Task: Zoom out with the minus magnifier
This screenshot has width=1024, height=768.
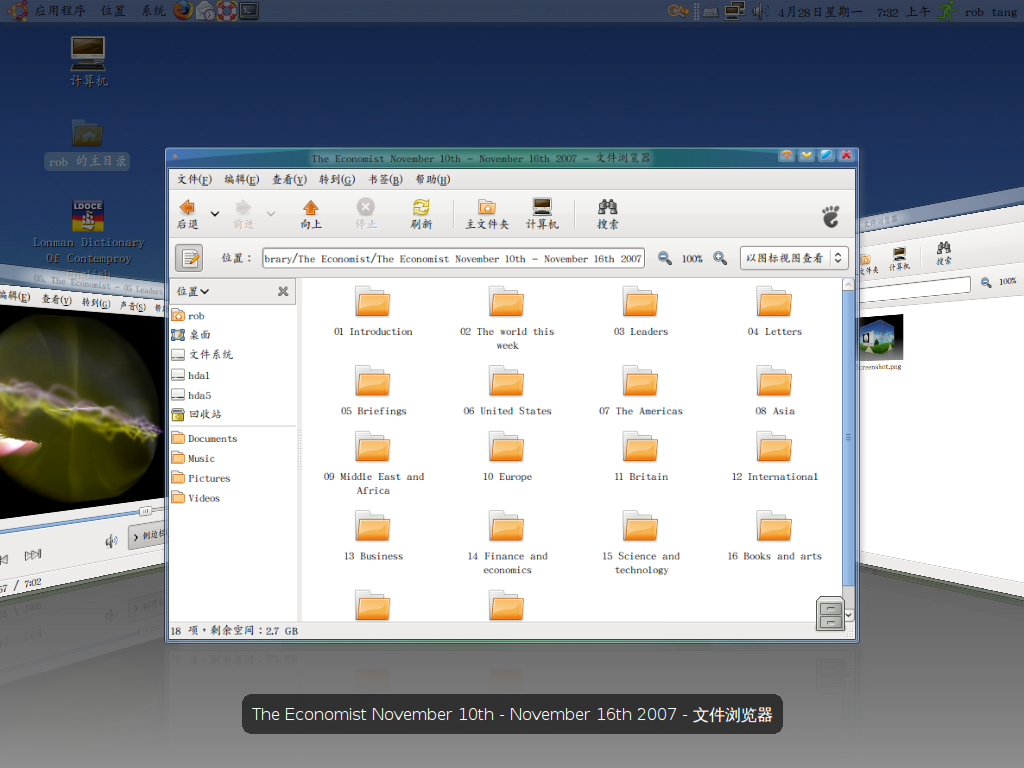Action: [664, 258]
